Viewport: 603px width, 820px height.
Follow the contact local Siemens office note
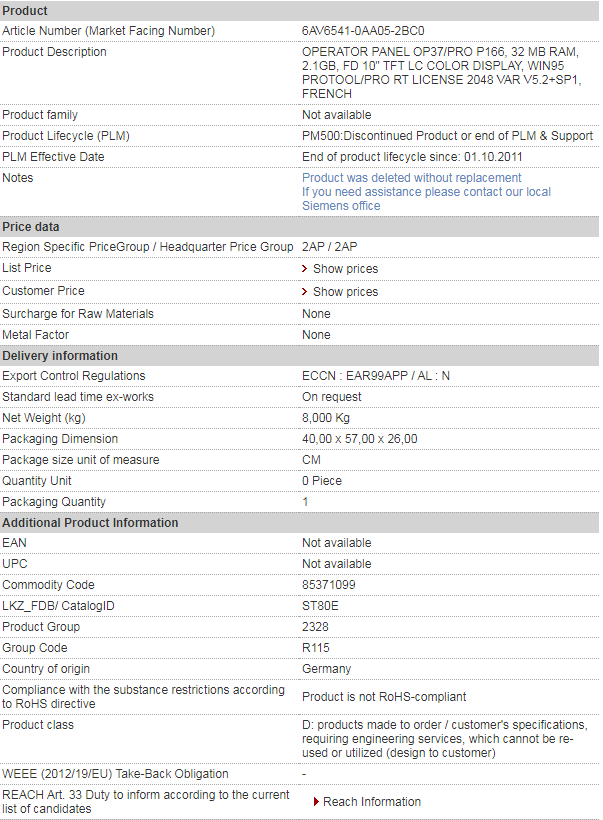pyautogui.click(x=426, y=199)
